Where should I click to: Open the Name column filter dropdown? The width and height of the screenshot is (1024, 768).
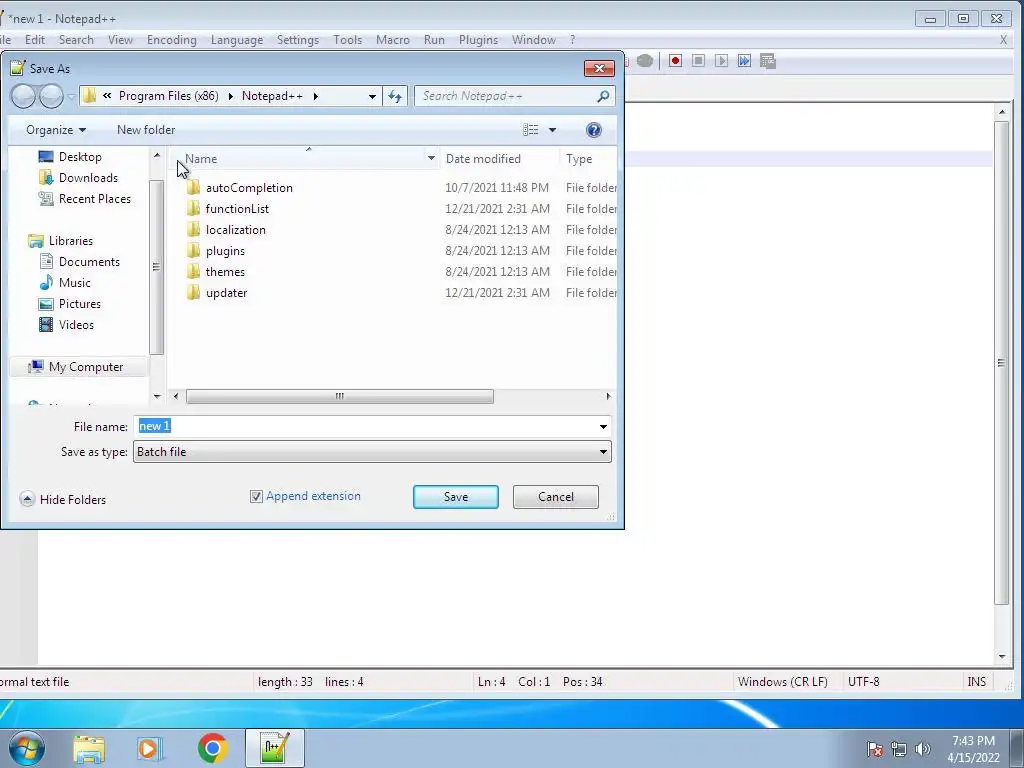click(431, 159)
